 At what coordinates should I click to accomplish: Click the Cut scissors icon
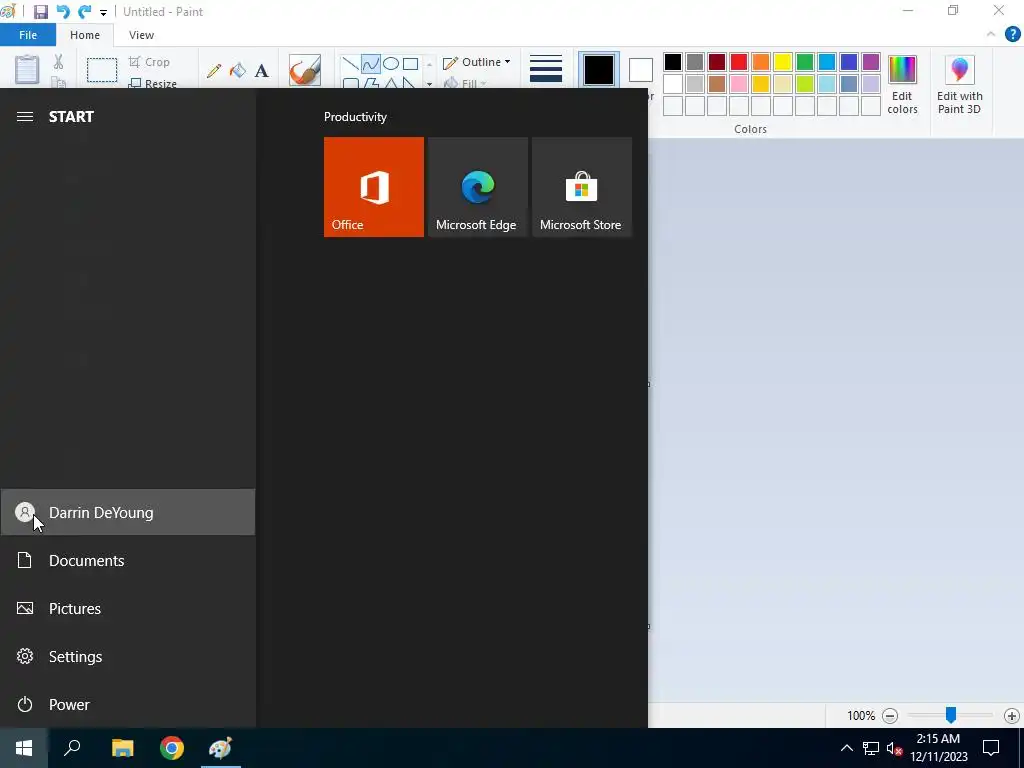click(x=58, y=62)
